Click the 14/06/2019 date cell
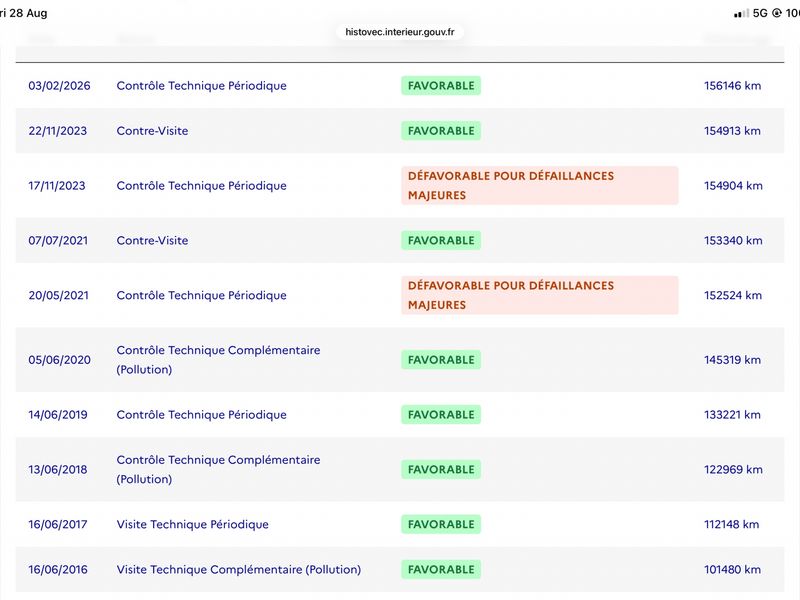Image resolution: width=800 pixels, height=600 pixels. point(58,415)
